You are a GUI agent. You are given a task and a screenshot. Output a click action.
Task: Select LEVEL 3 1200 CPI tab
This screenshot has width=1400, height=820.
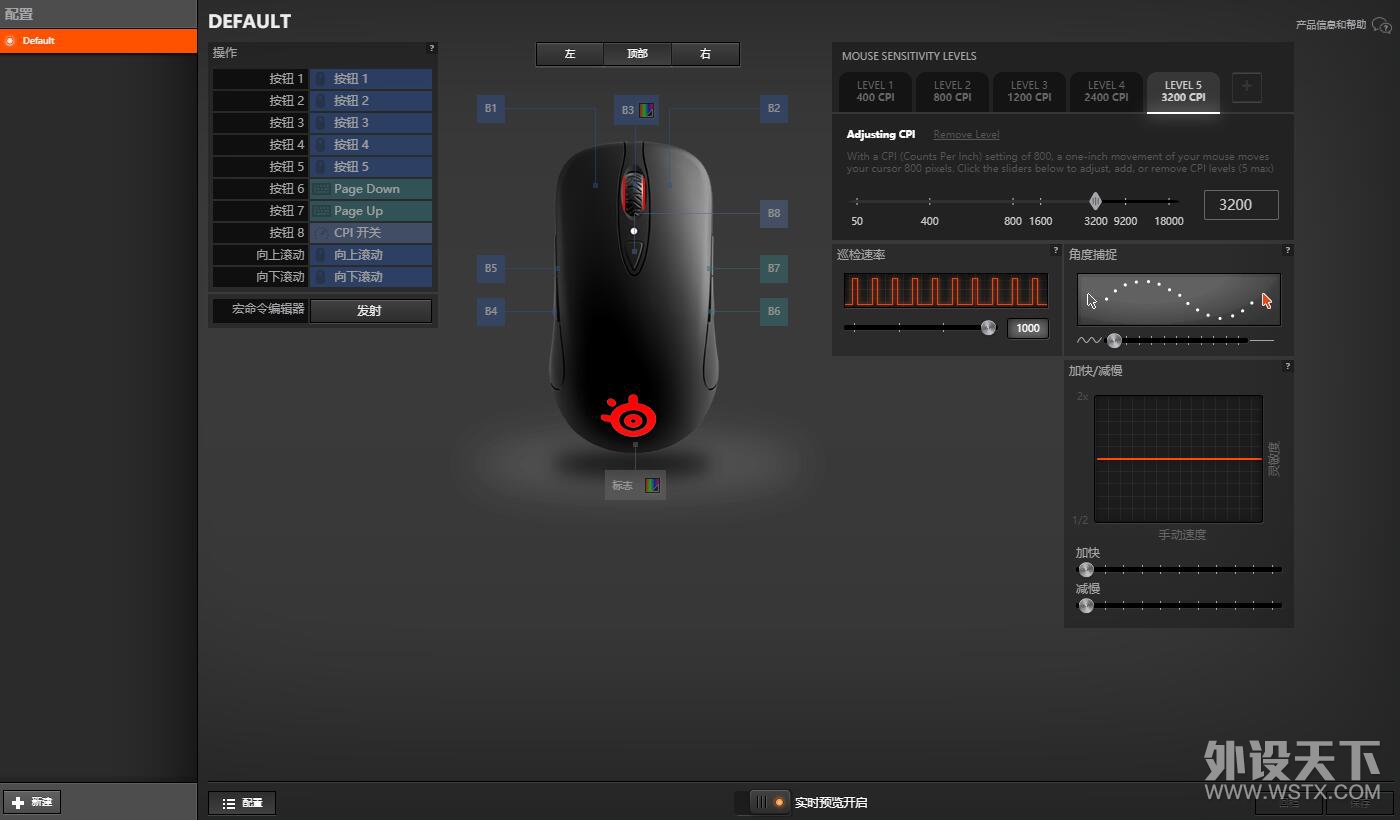(1029, 92)
